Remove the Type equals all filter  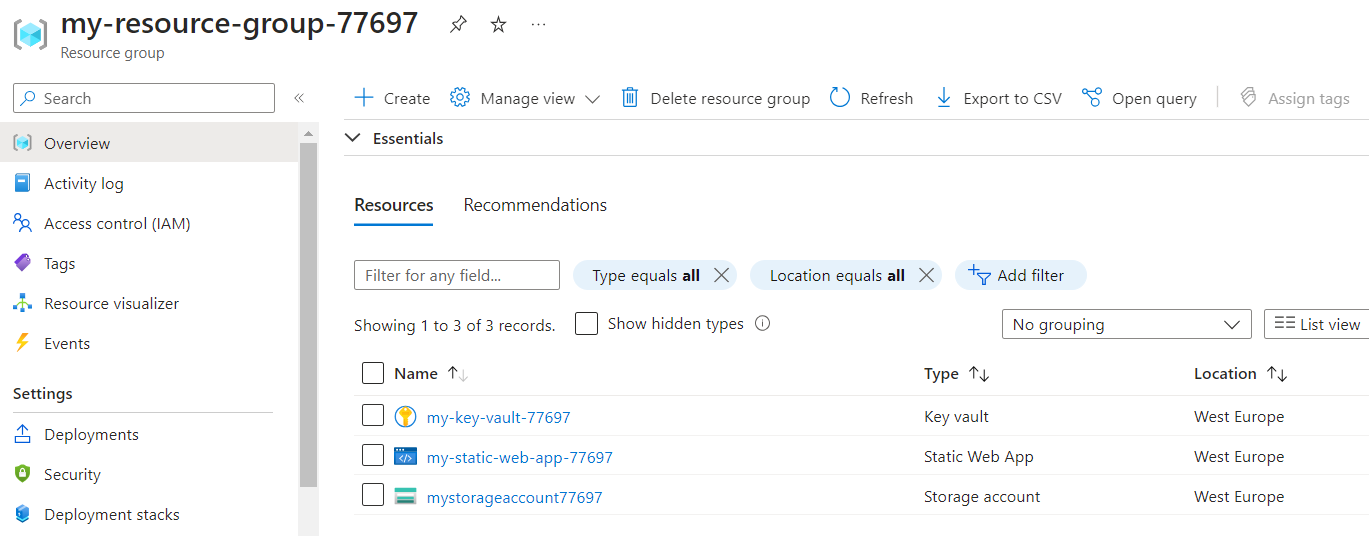click(x=721, y=276)
